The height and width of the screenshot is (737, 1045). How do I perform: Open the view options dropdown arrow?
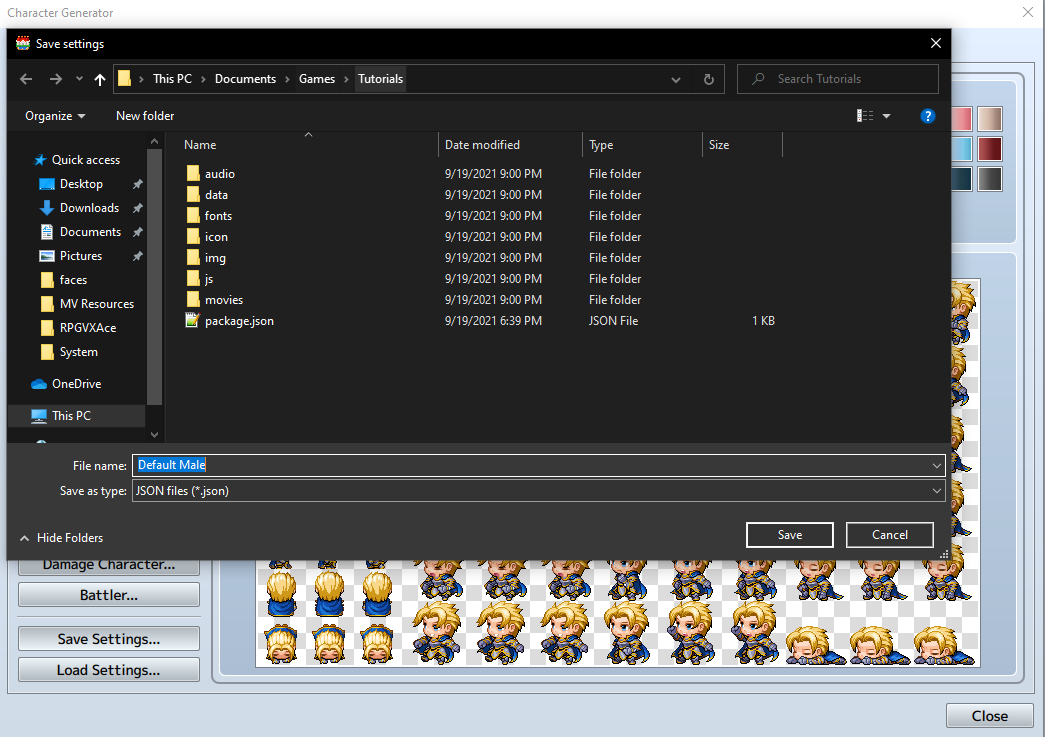(x=886, y=116)
